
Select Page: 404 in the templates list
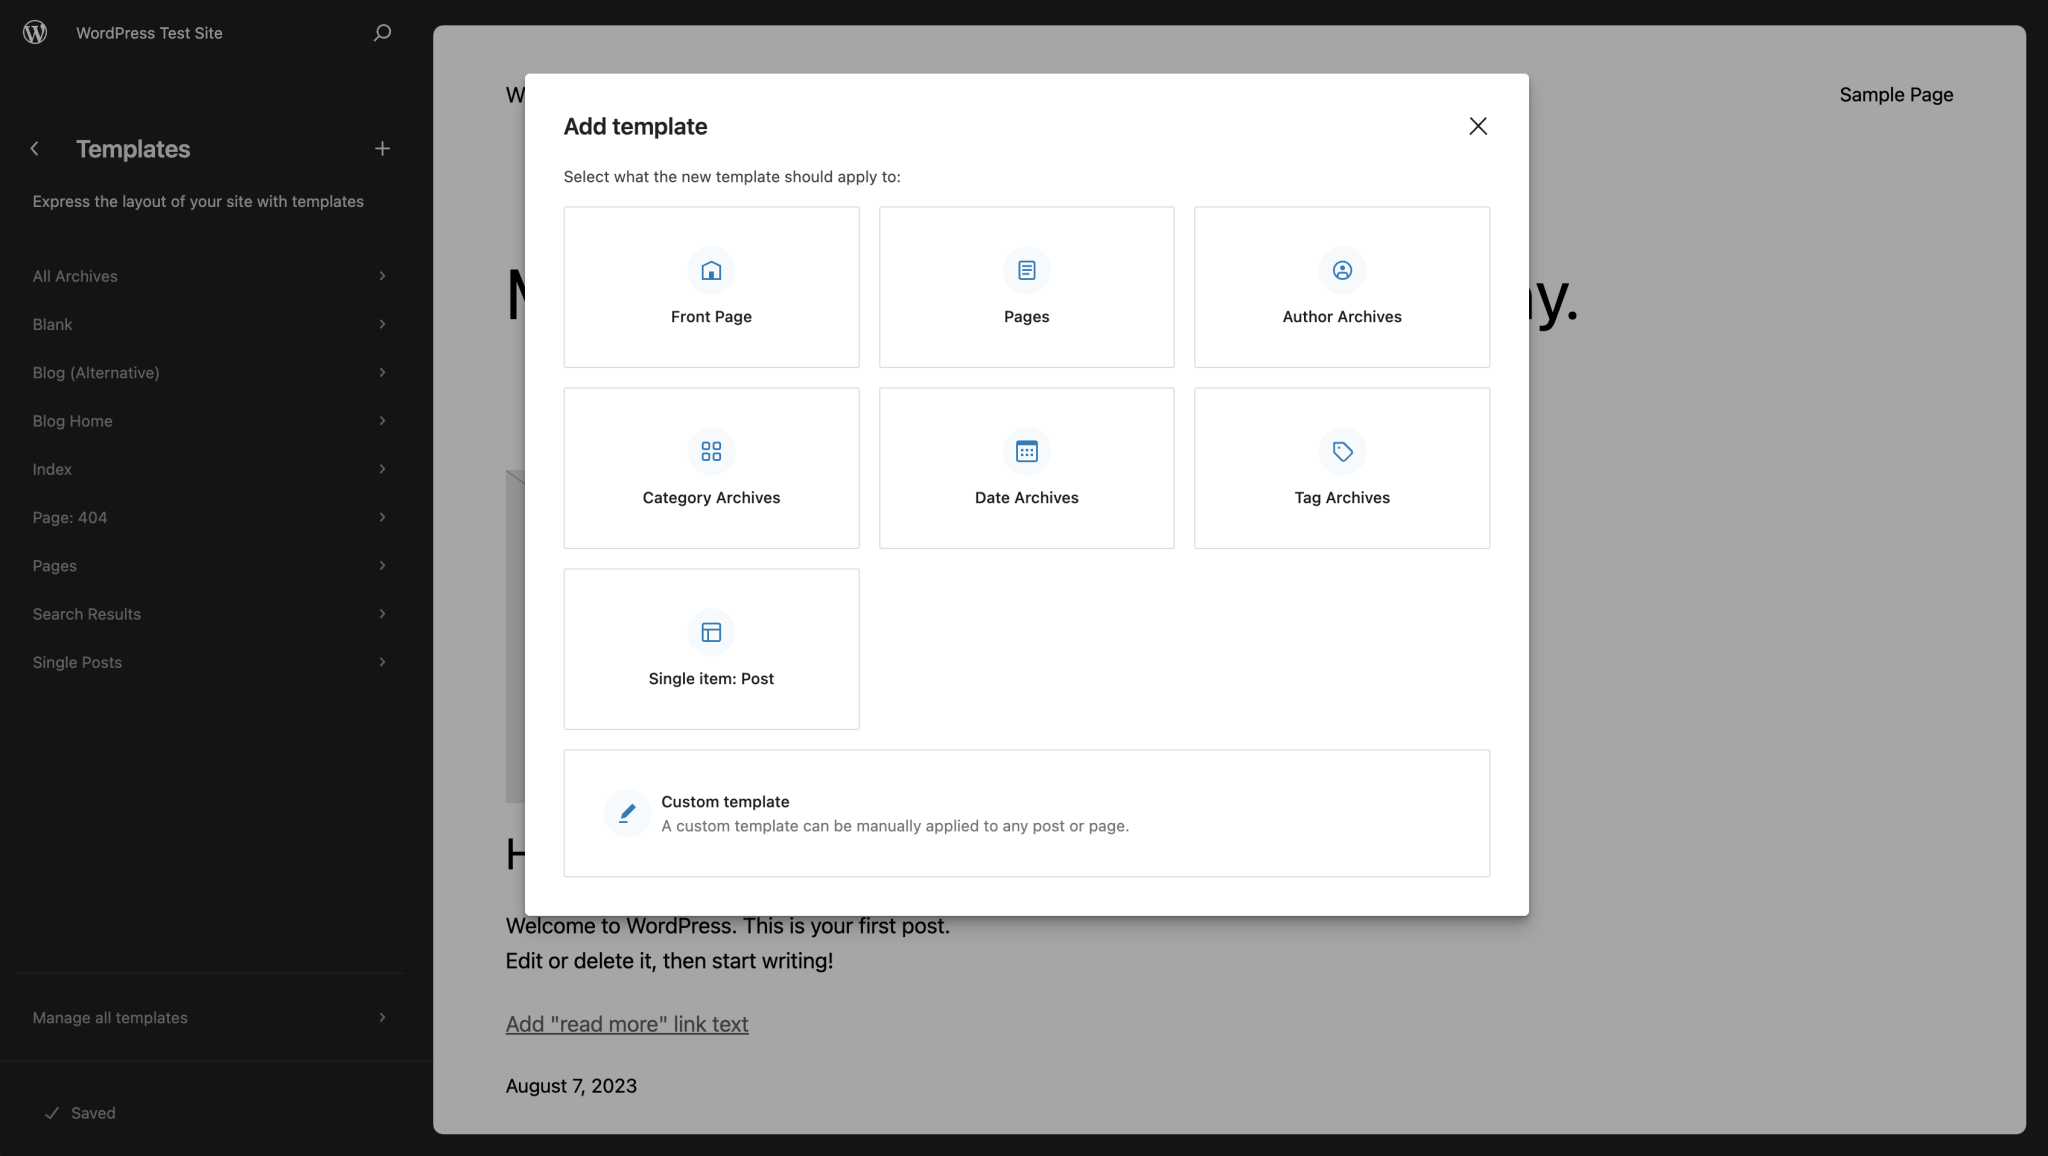70,517
